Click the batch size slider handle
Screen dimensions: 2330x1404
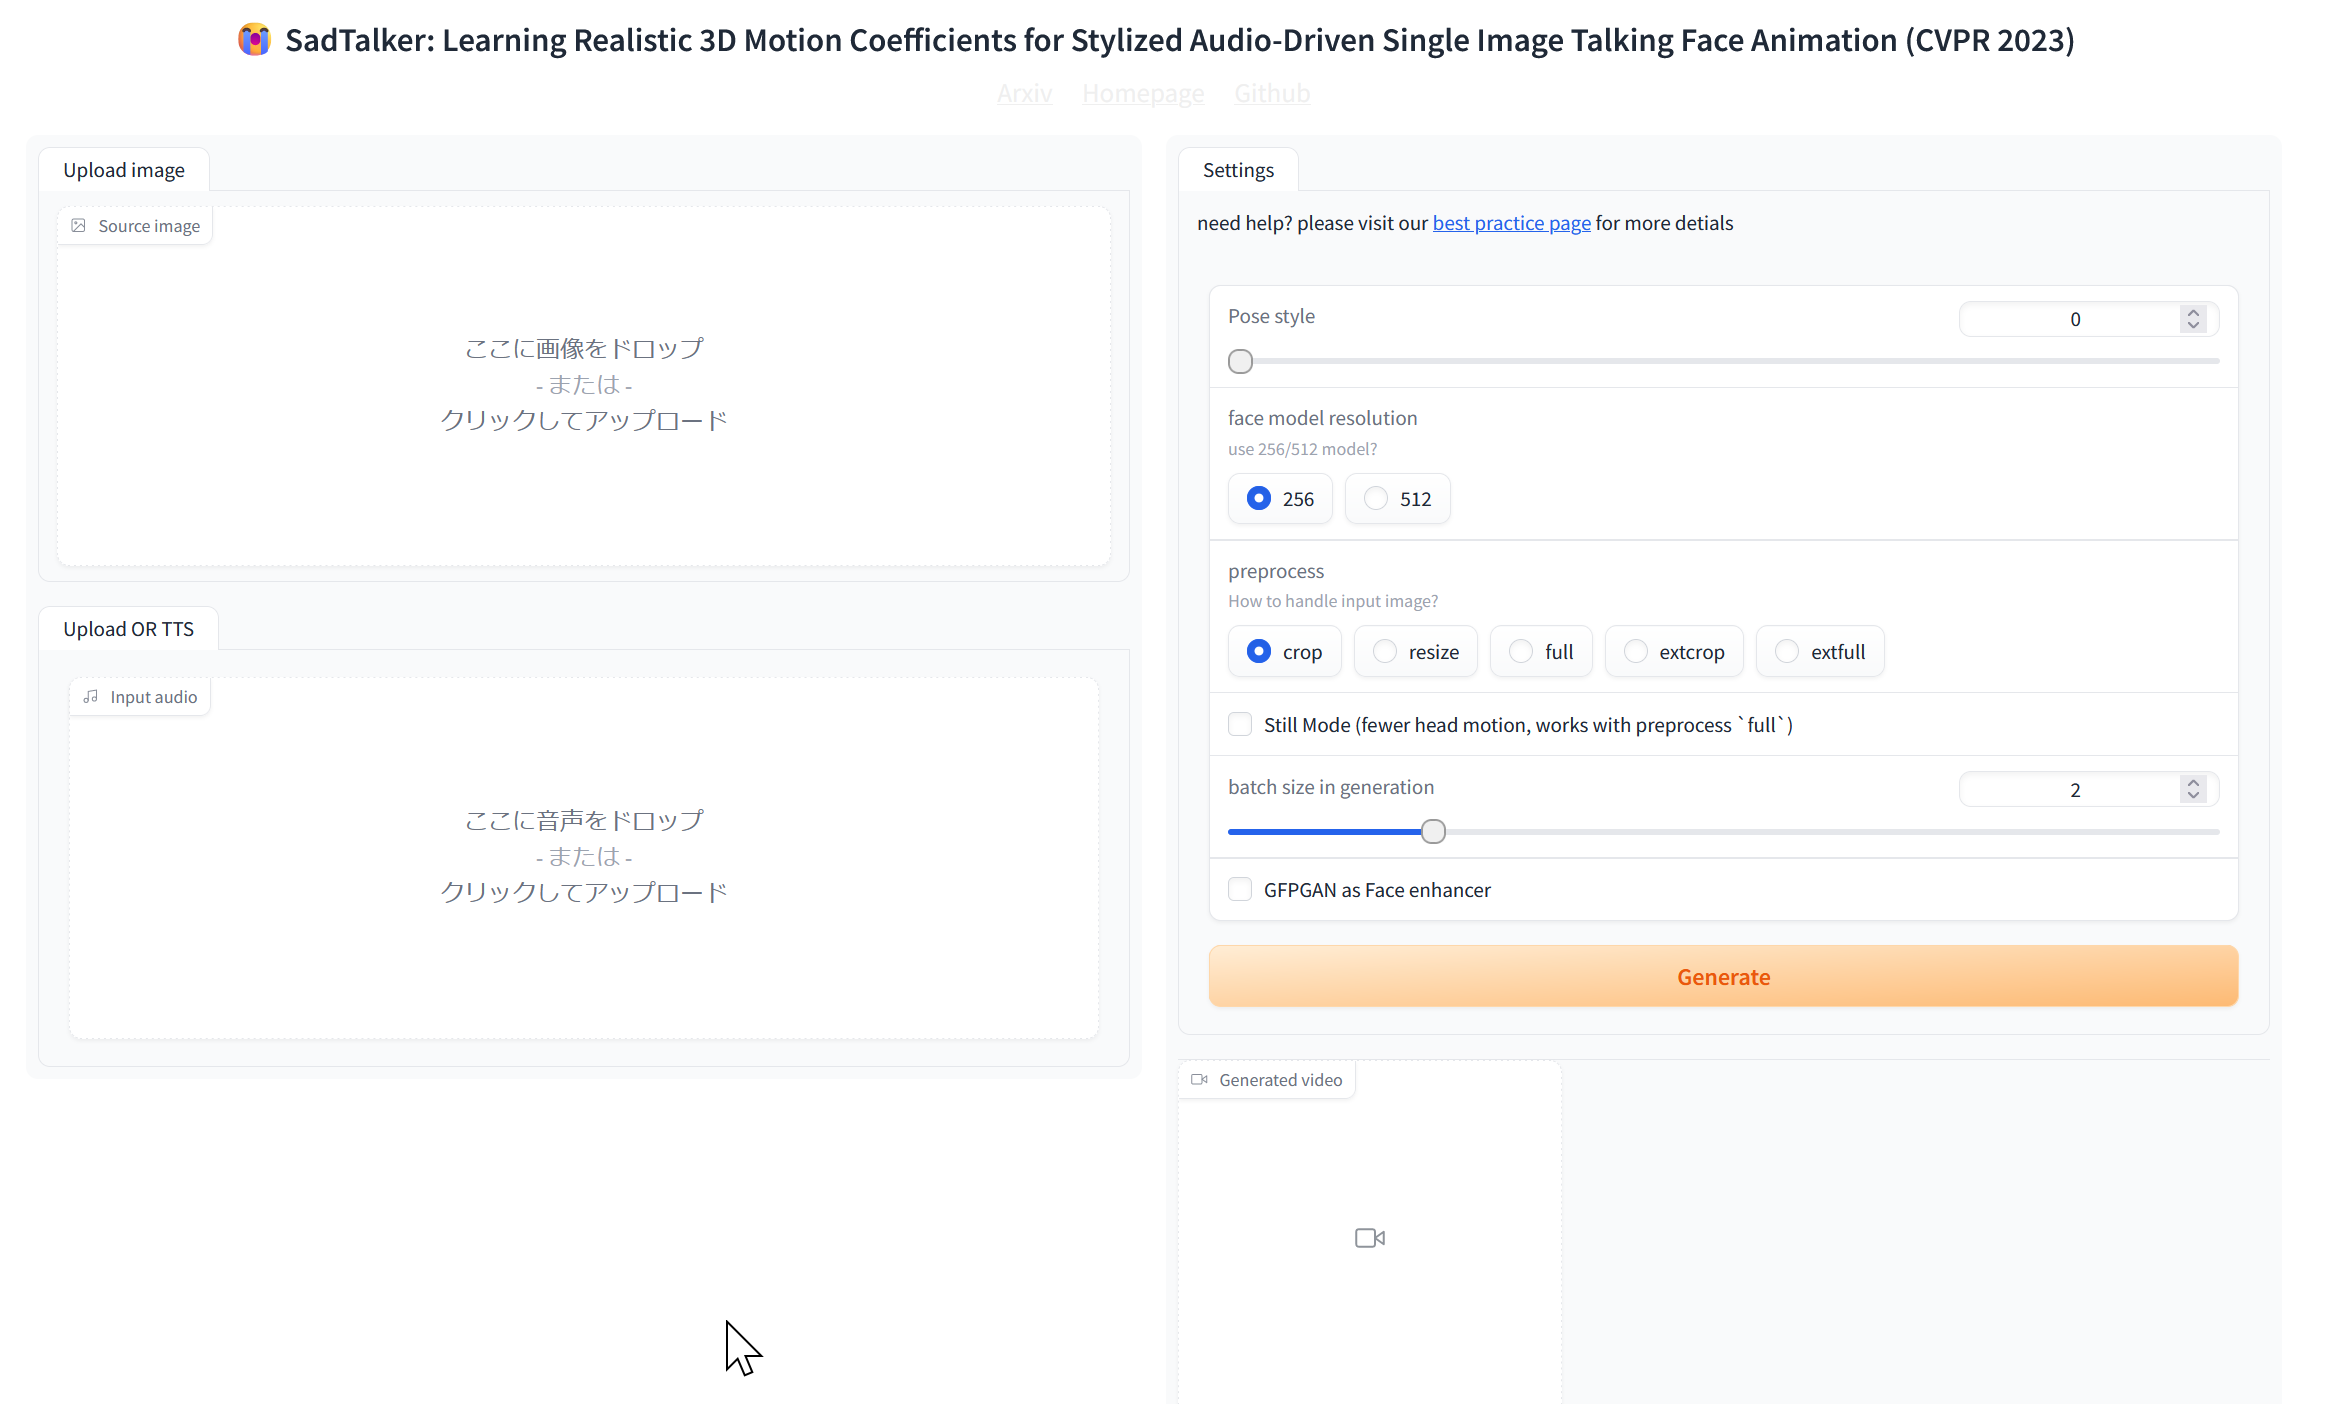(1433, 831)
